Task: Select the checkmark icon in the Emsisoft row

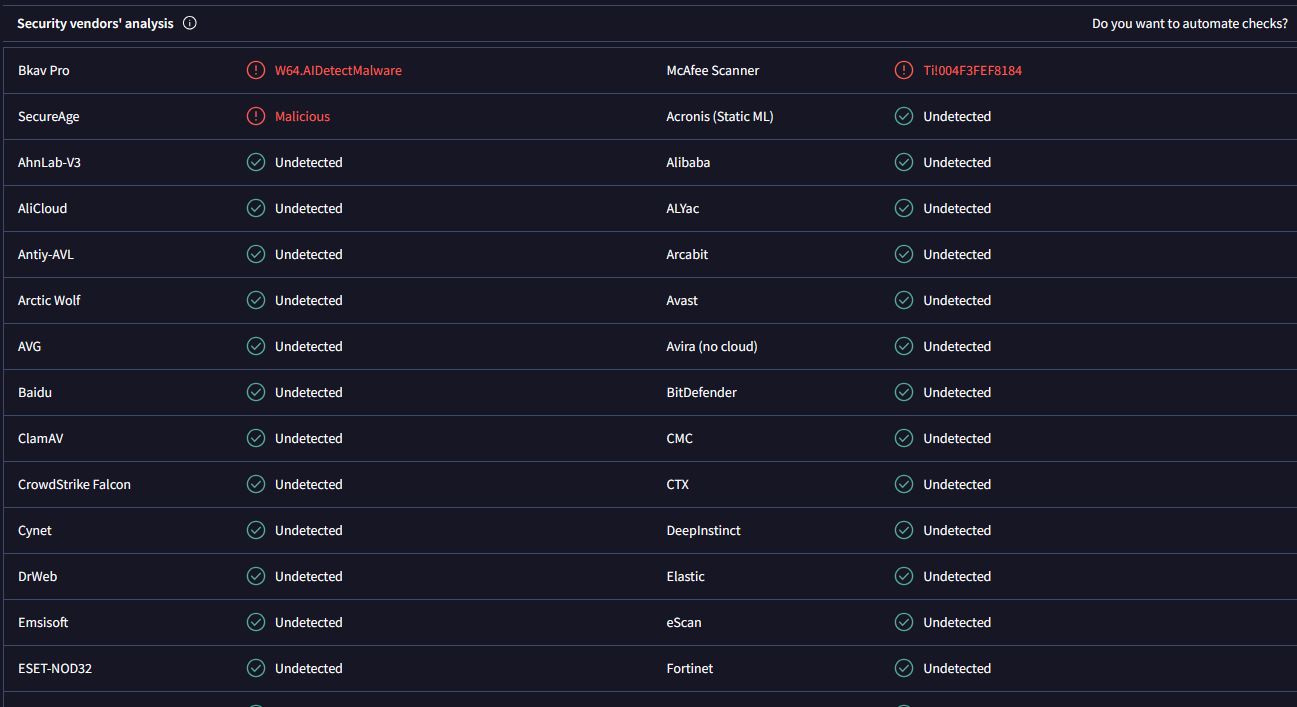Action: pos(256,622)
